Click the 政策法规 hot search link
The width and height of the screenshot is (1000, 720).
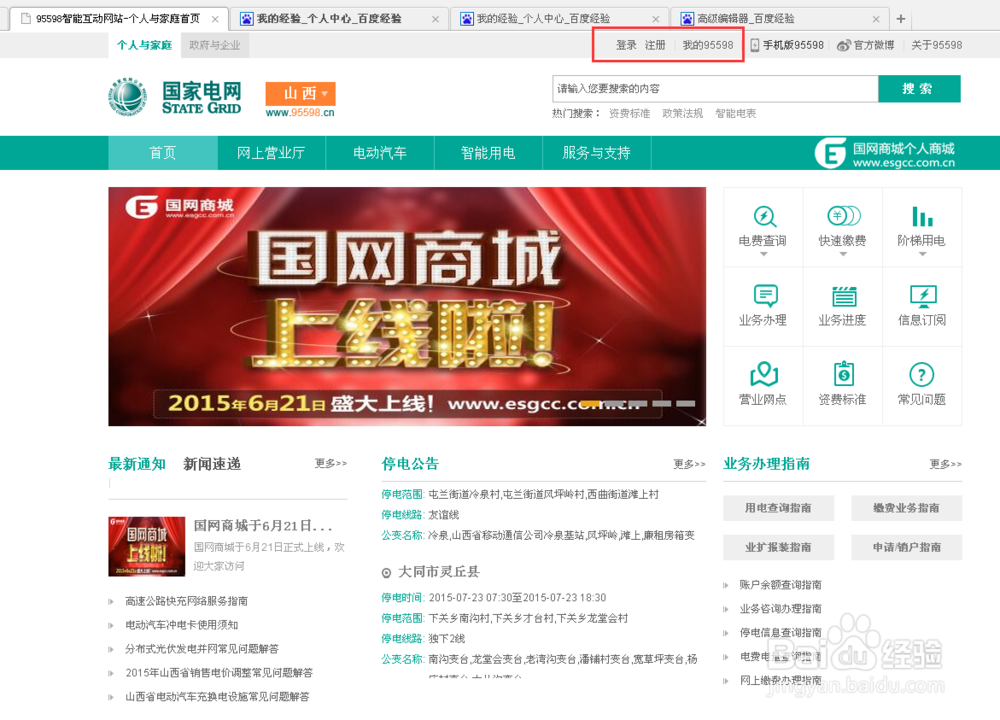click(682, 114)
